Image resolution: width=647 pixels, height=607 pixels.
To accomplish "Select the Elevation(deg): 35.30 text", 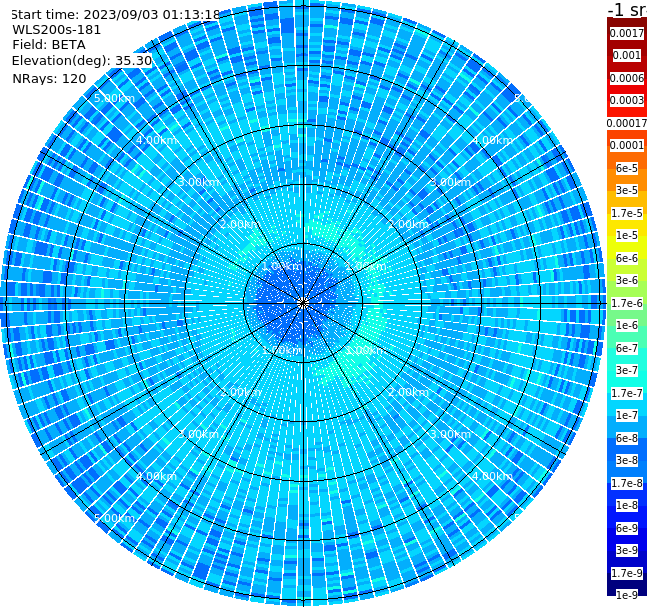I will tap(82, 61).
